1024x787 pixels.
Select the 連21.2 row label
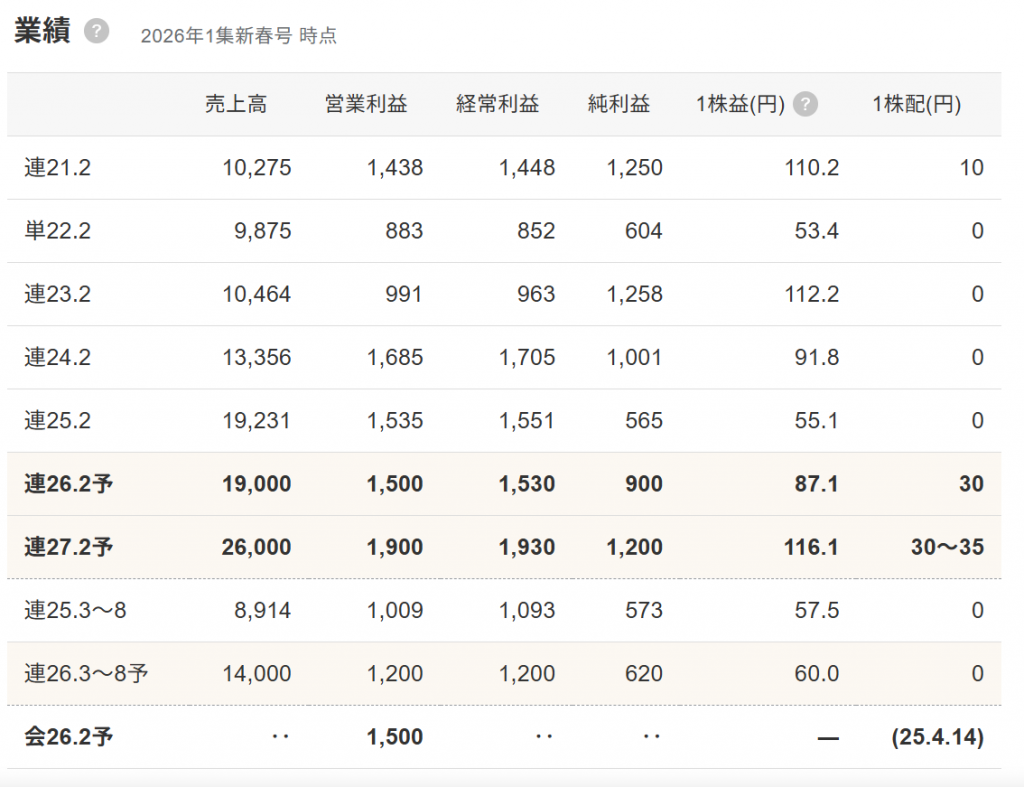[58, 168]
